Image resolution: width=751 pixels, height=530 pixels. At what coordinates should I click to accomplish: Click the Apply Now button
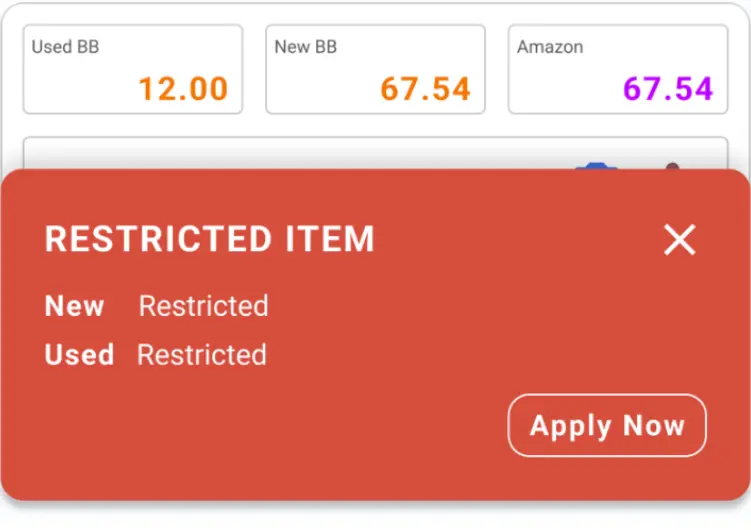[607, 426]
